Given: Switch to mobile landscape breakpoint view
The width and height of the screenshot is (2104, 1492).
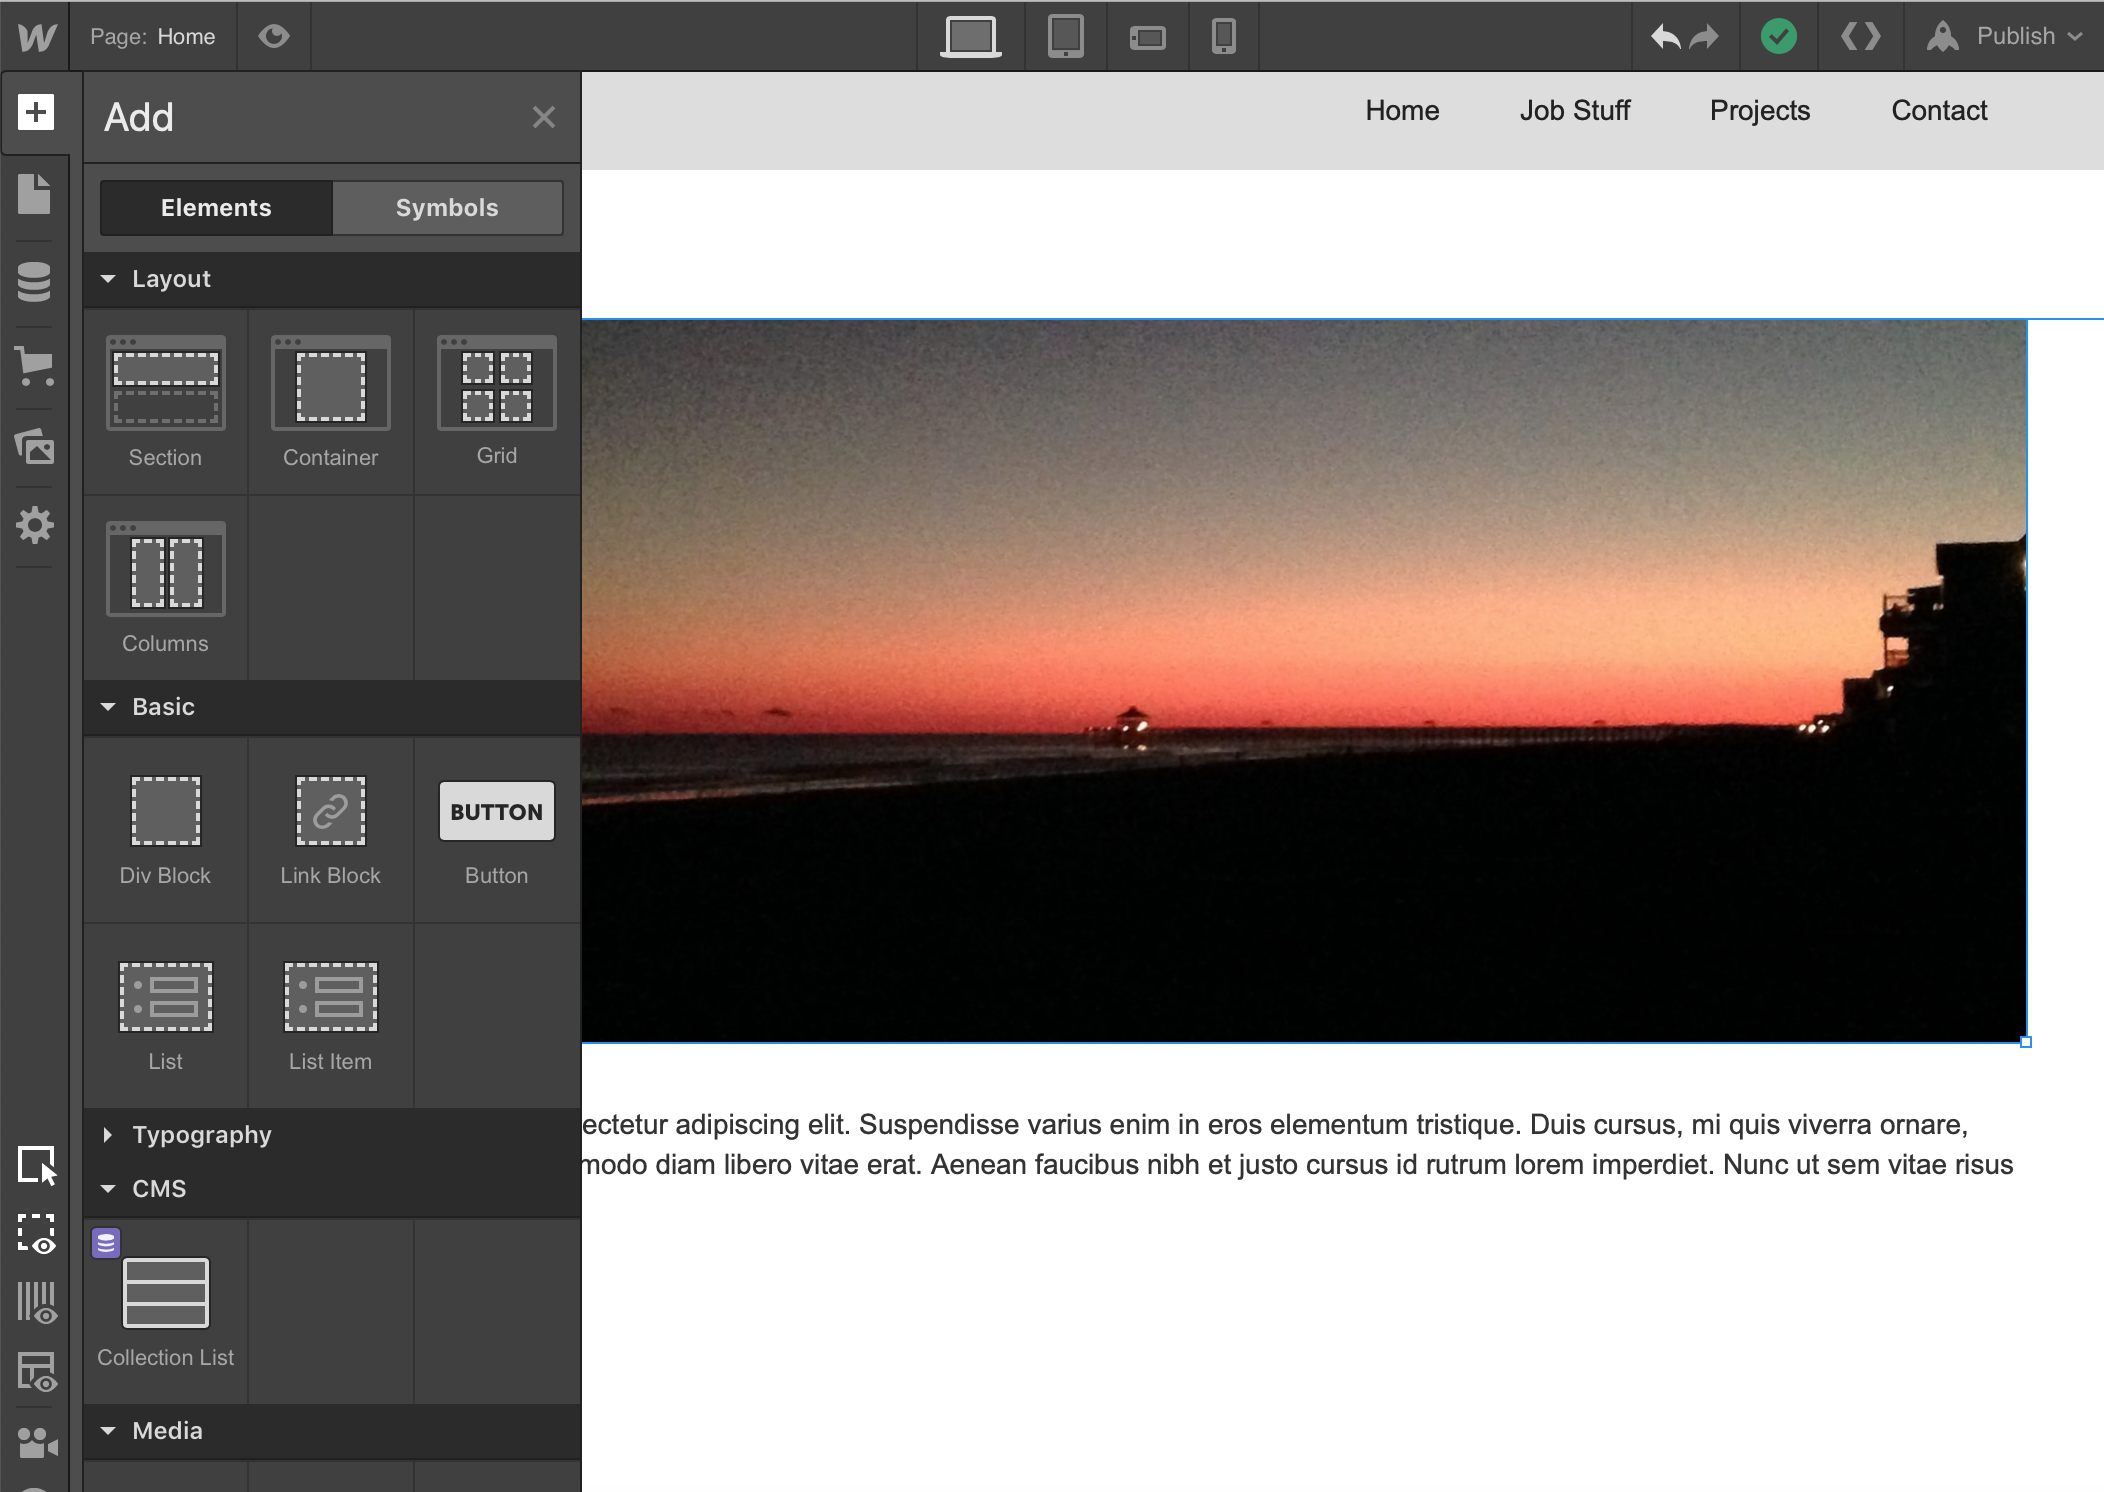Looking at the screenshot, I should click(x=1147, y=38).
